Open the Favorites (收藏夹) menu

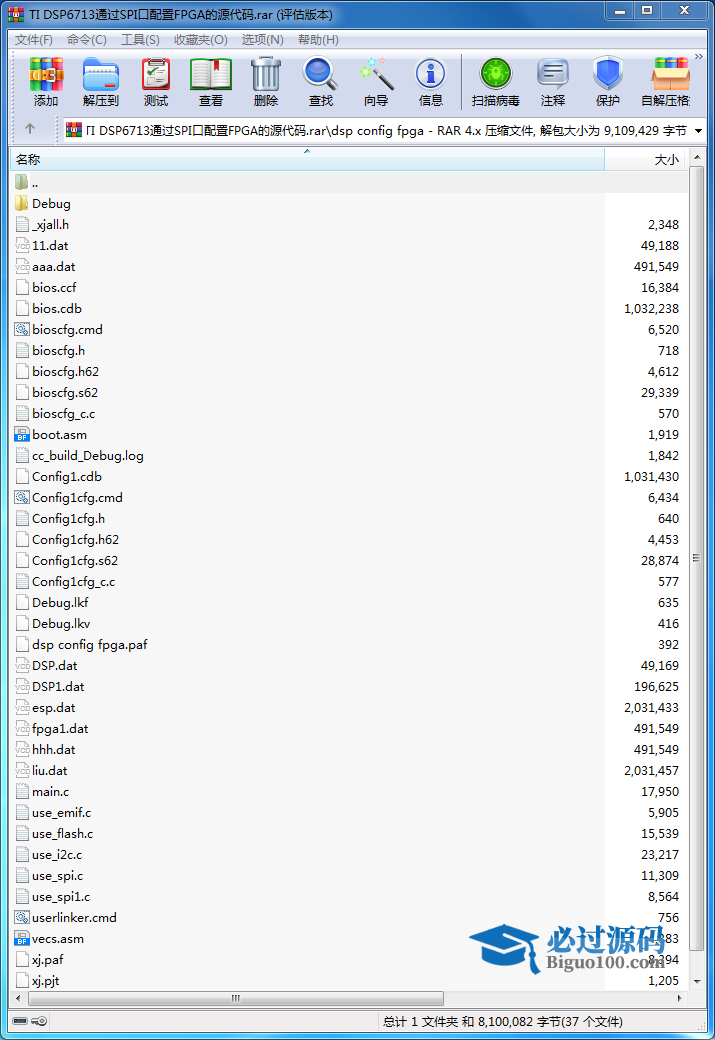coord(200,40)
